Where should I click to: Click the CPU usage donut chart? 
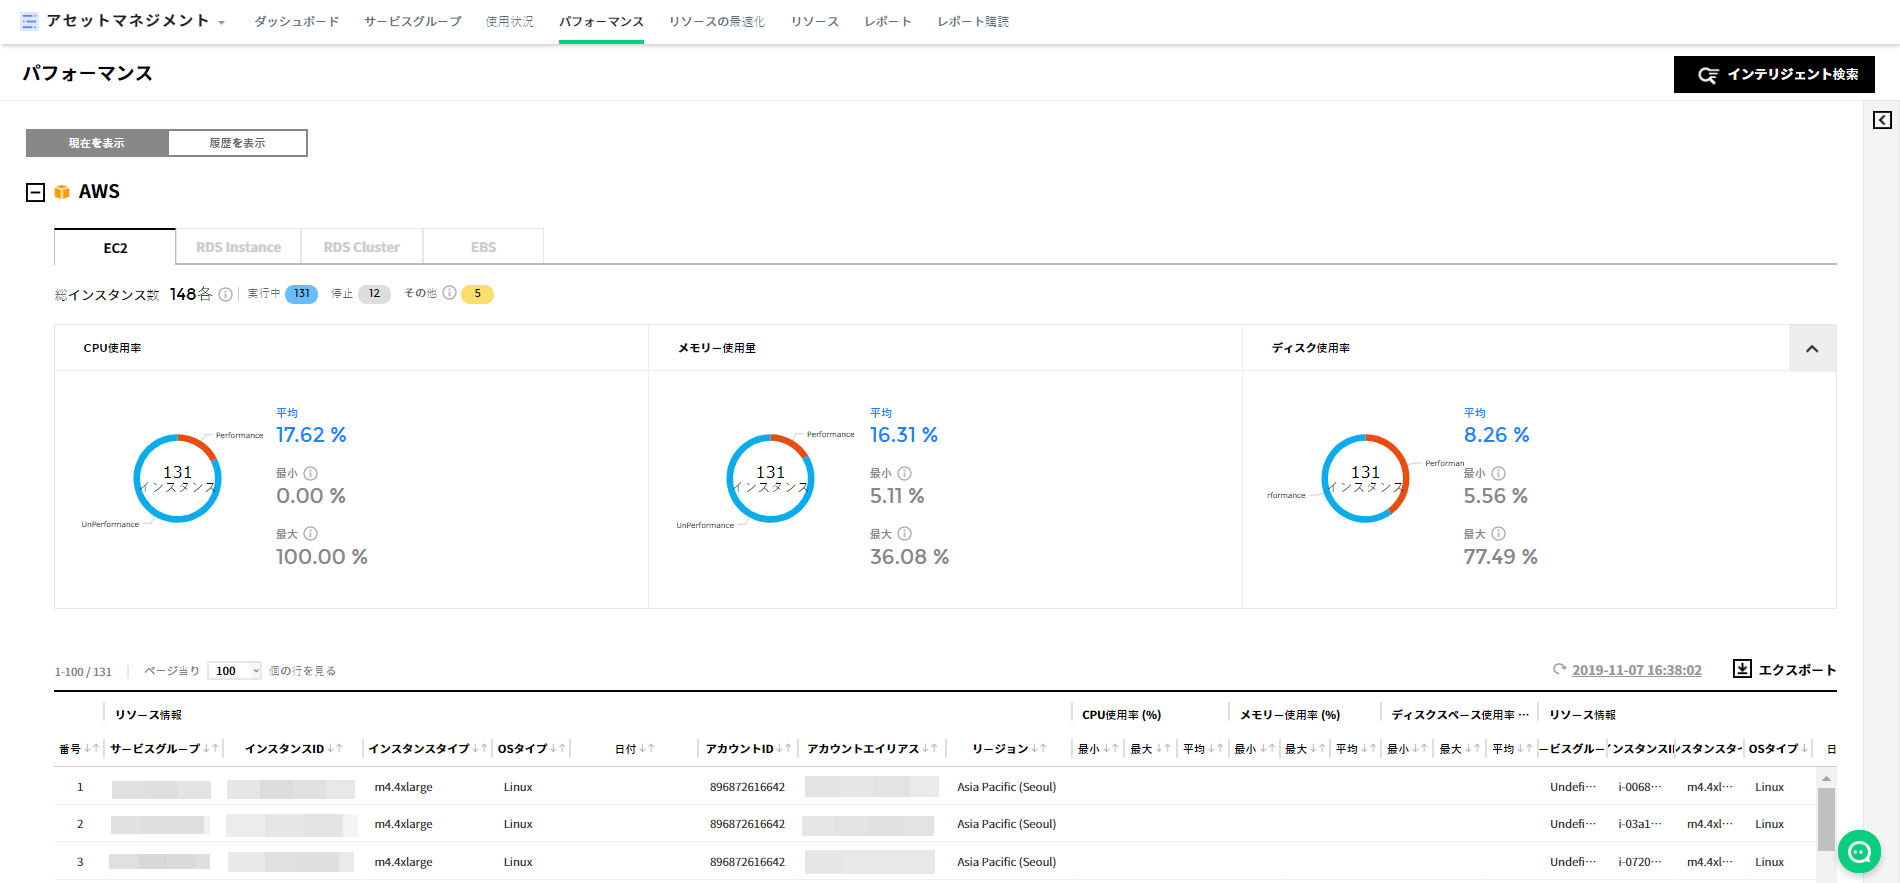point(177,479)
